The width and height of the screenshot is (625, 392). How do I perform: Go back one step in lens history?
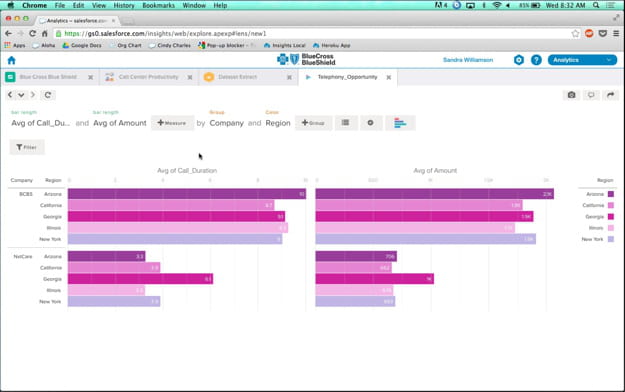10,95
